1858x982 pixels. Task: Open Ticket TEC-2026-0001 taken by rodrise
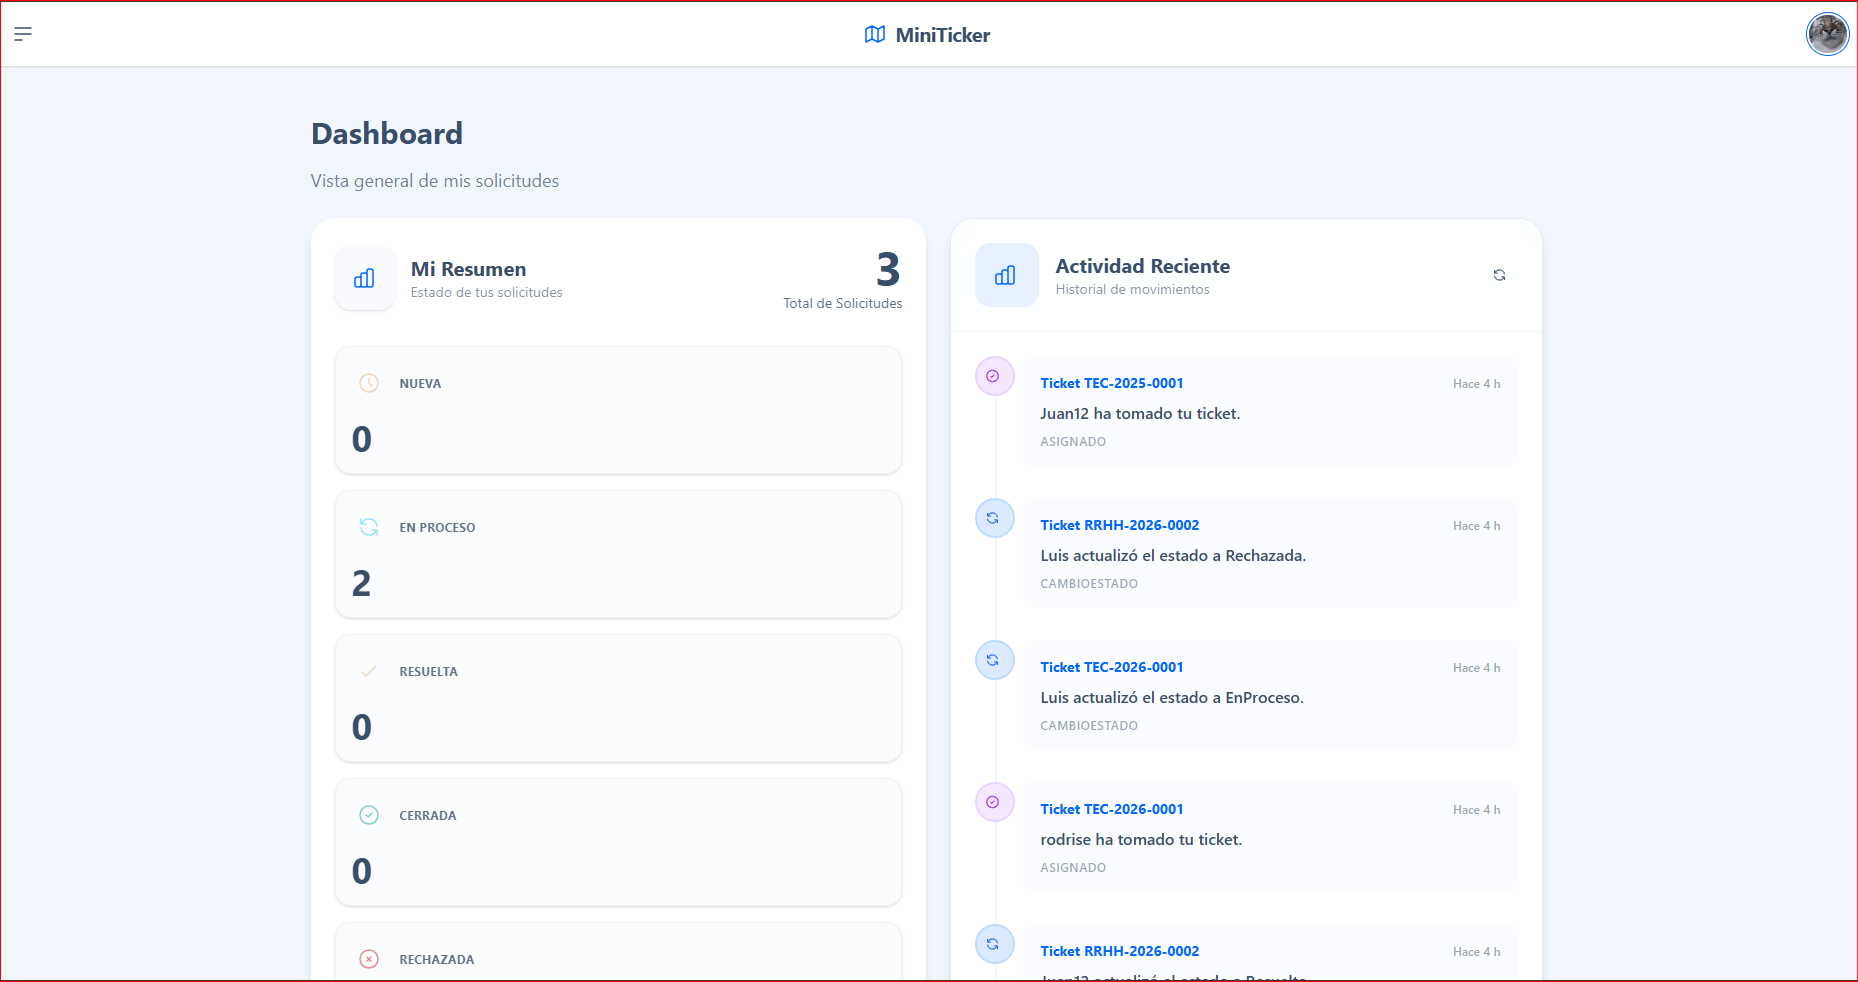coord(1111,809)
